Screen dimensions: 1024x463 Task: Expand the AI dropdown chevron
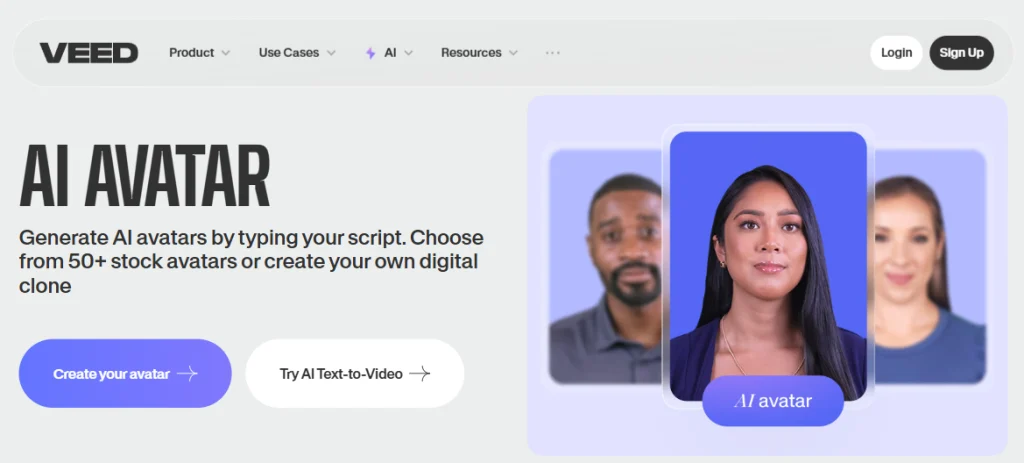pyautogui.click(x=408, y=53)
